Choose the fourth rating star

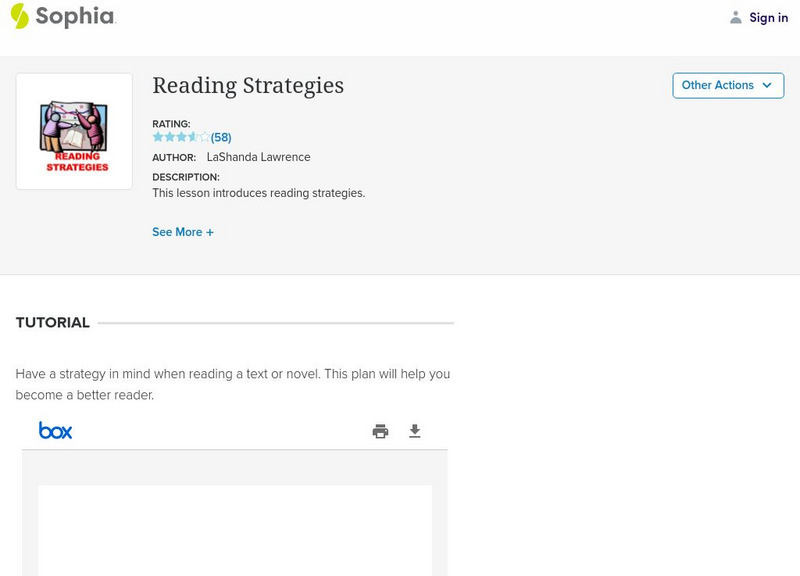tap(193, 137)
